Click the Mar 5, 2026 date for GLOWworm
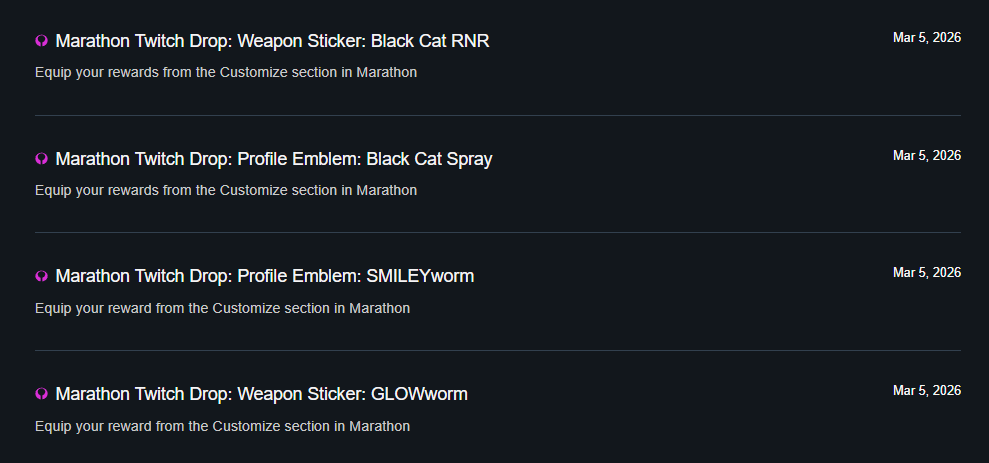 pyautogui.click(x=926, y=390)
